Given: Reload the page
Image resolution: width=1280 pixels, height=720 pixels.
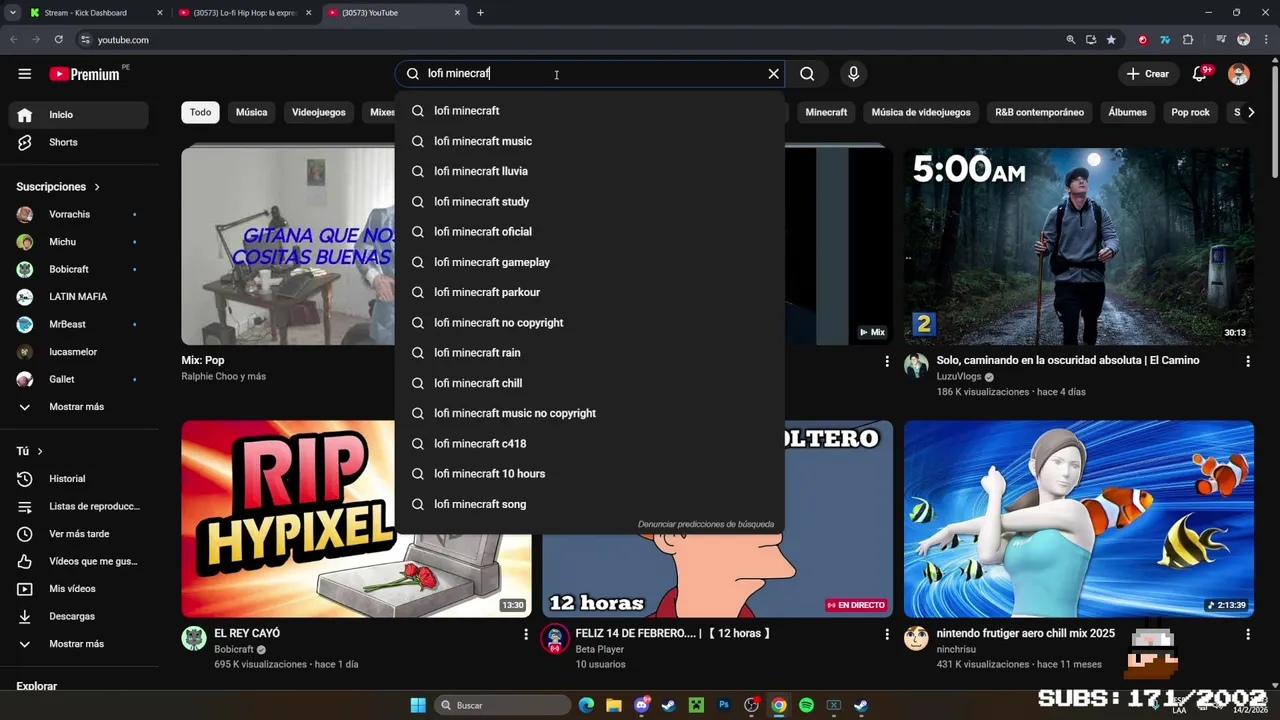Looking at the screenshot, I should 59,40.
